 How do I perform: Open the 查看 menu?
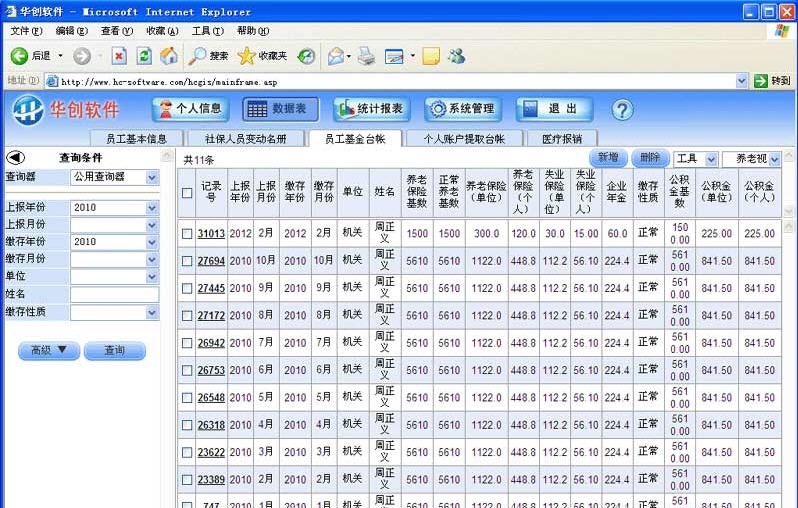[x=117, y=31]
